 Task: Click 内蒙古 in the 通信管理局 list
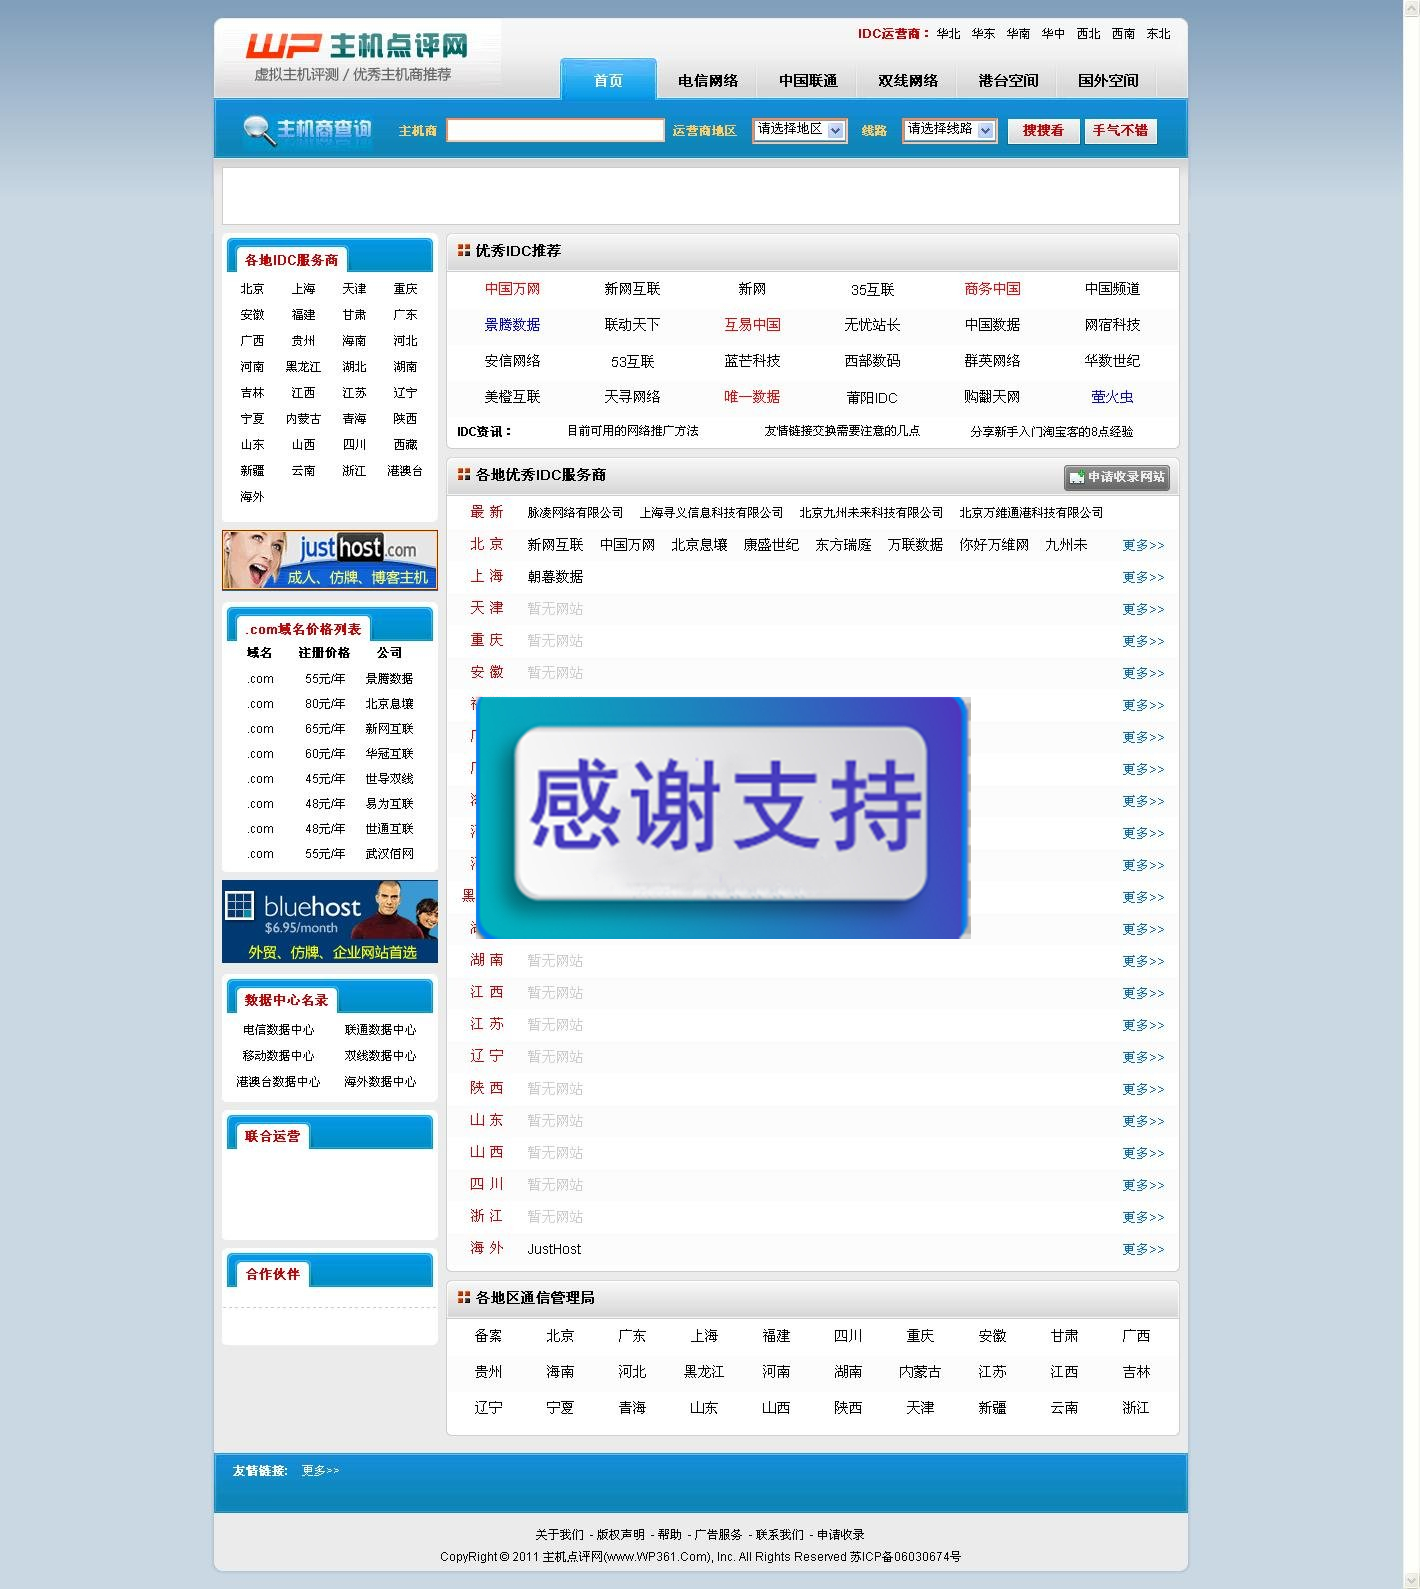pos(920,1372)
